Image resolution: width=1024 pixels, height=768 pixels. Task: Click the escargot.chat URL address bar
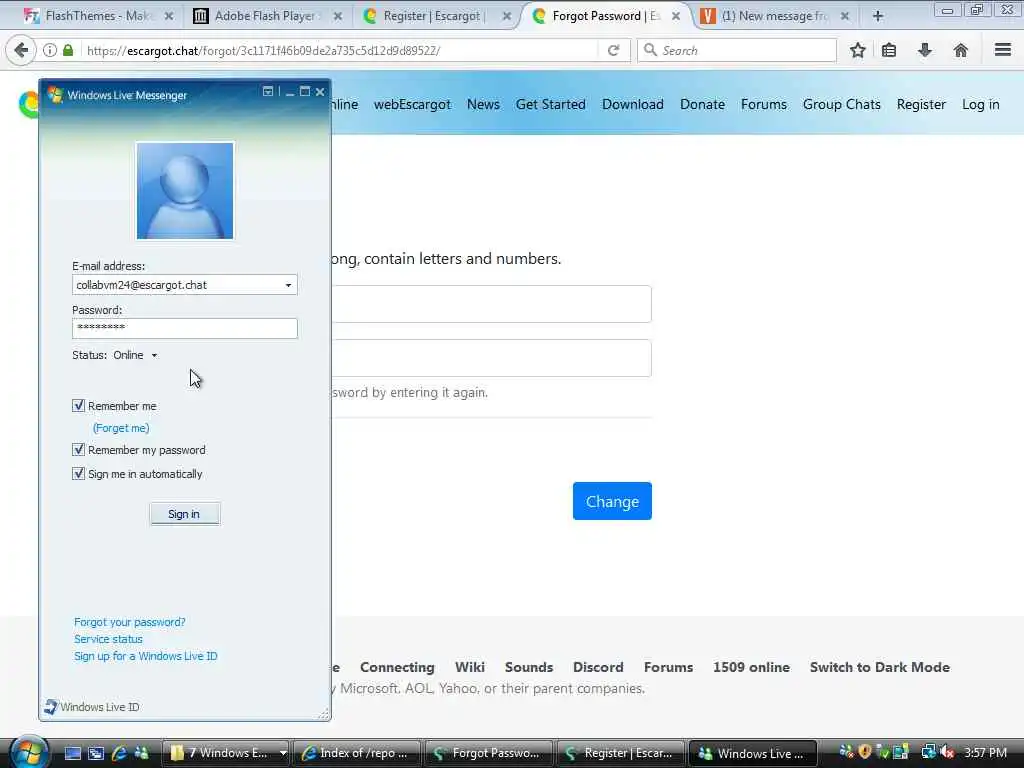(x=340, y=50)
